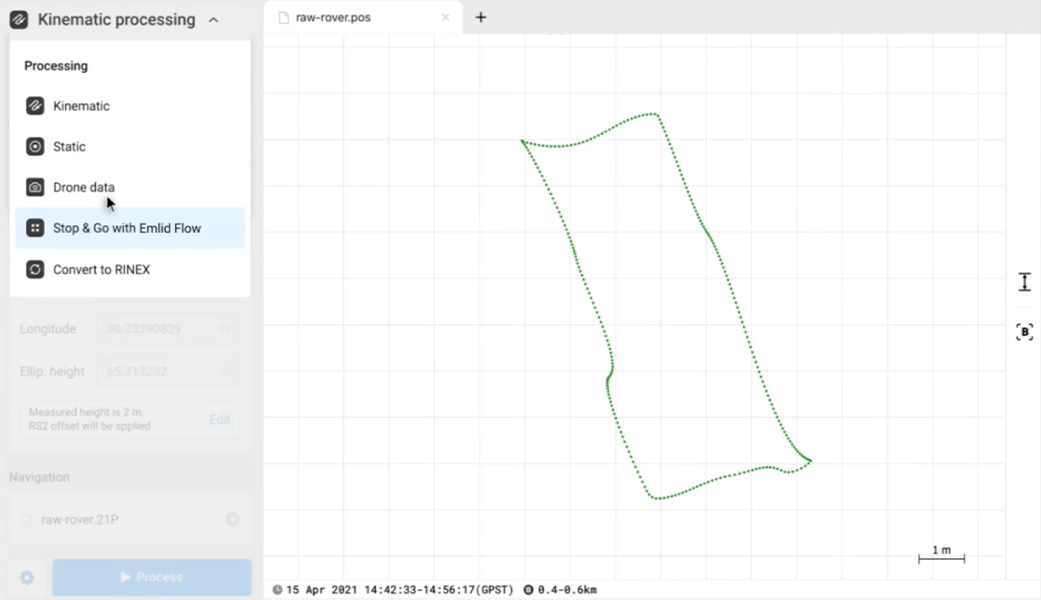Click the ellipsoidal height plot icon
Image resolution: width=1041 pixels, height=600 pixels.
tap(1024, 281)
